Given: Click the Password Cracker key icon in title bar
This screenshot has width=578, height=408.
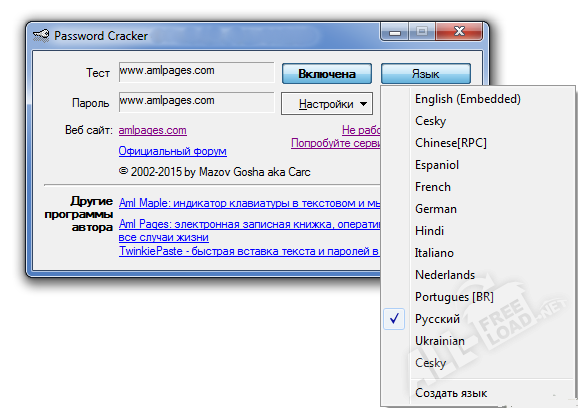Looking at the screenshot, I should pyautogui.click(x=41, y=35).
